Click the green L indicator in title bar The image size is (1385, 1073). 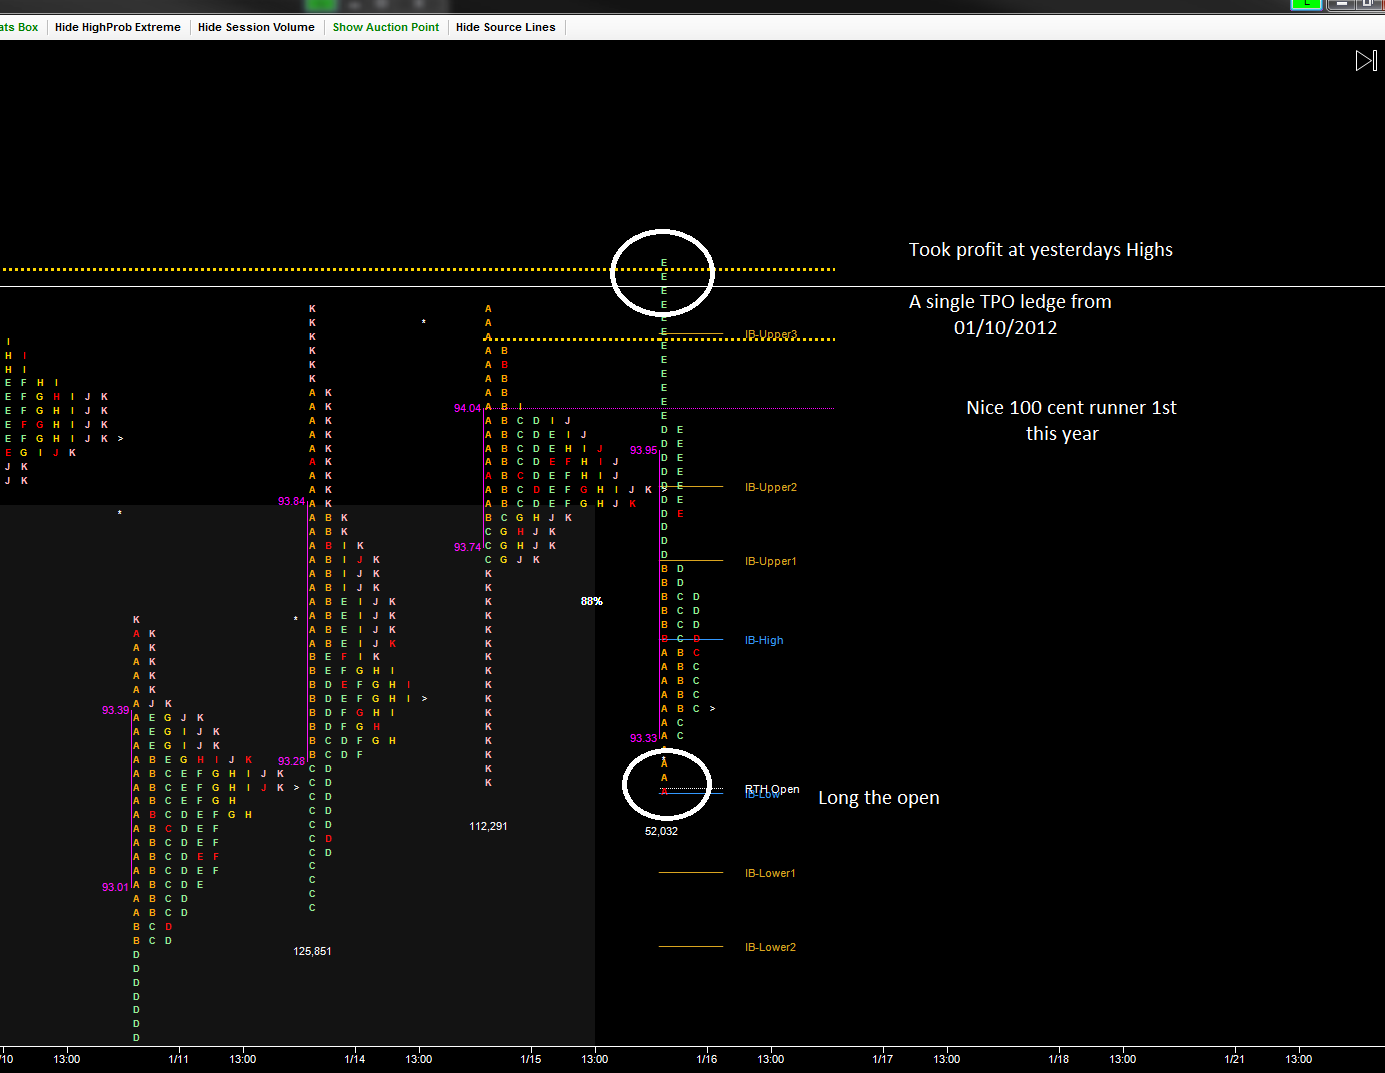click(1305, 4)
